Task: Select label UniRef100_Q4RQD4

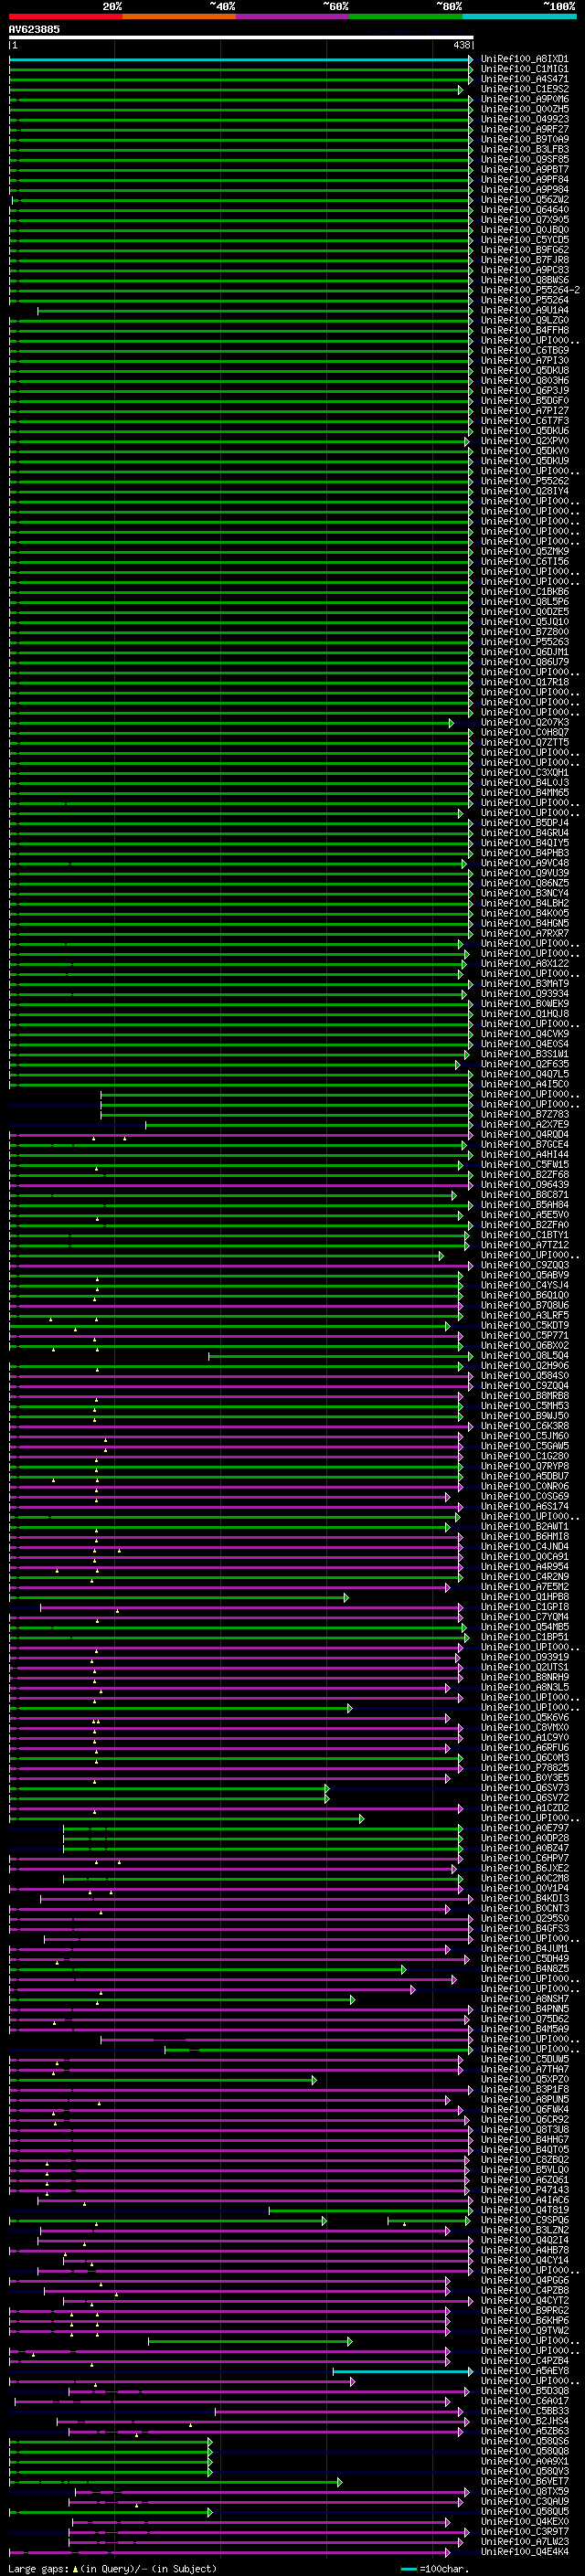Action: [x=525, y=1135]
